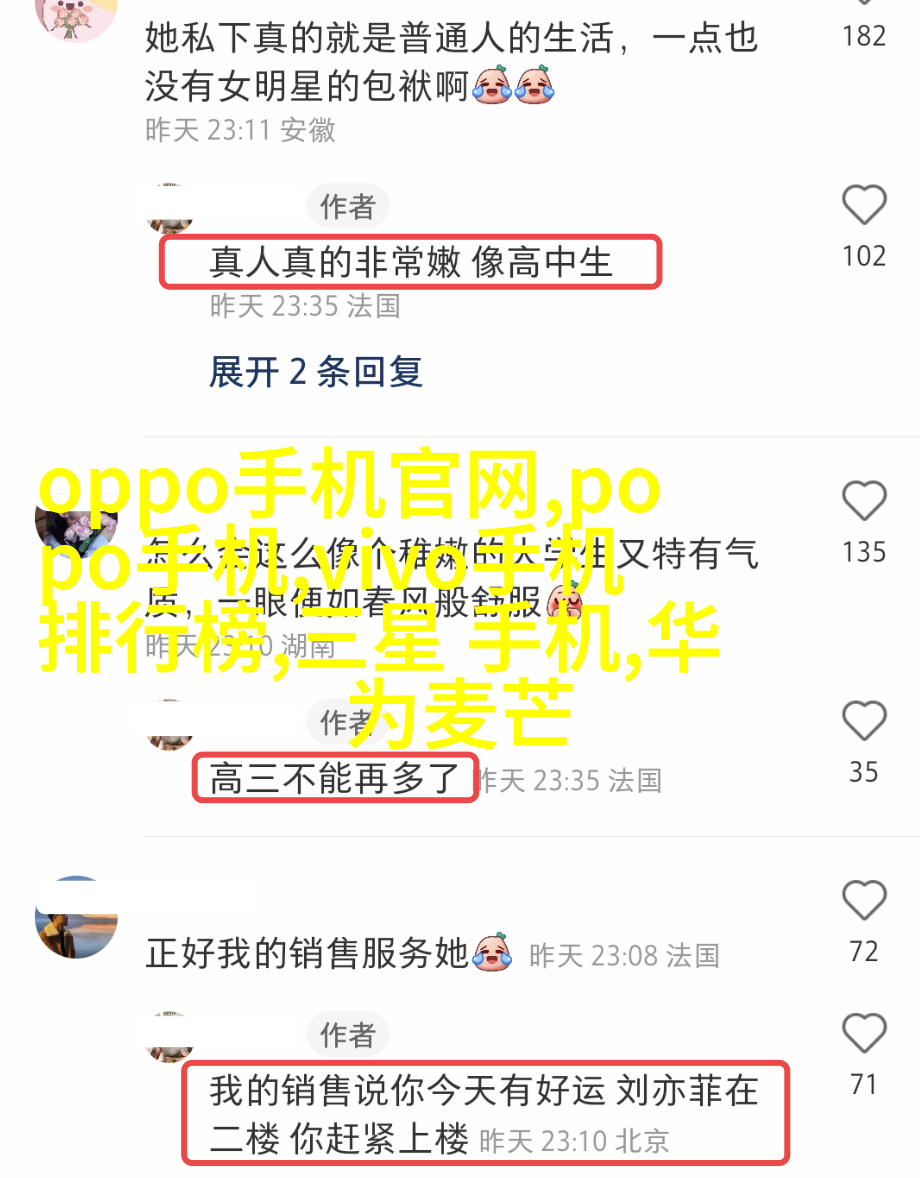The image size is (920, 1178).
Task: Like the author's reply with 102 likes
Action: [x=864, y=204]
